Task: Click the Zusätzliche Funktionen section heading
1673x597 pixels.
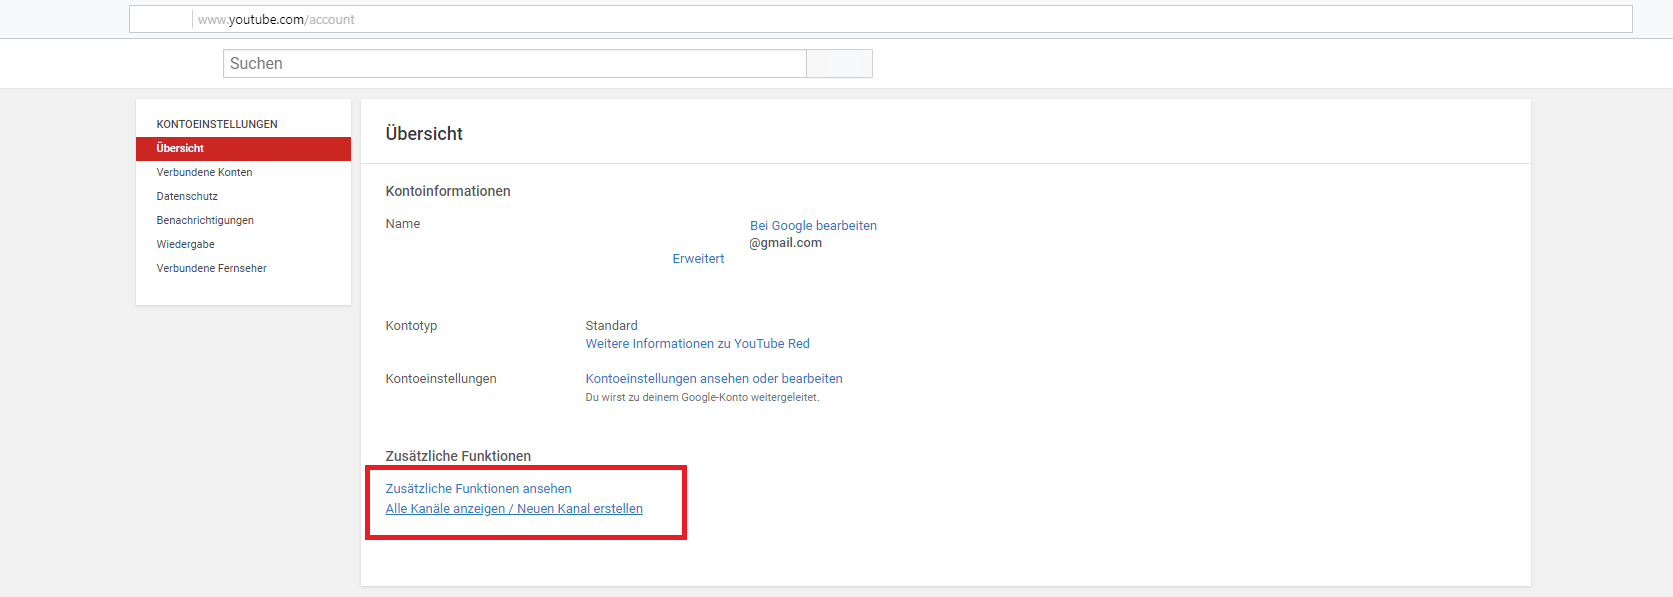Action: [458, 456]
